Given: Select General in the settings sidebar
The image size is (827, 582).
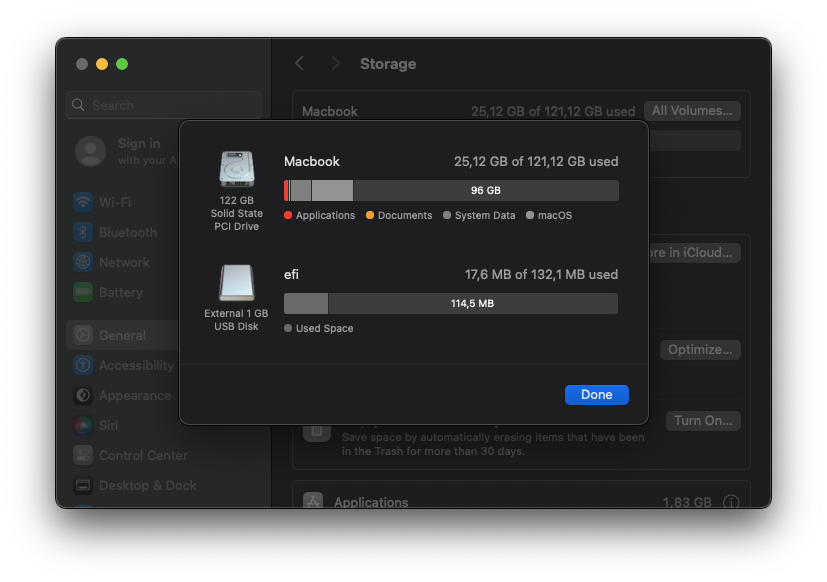Looking at the screenshot, I should point(122,335).
